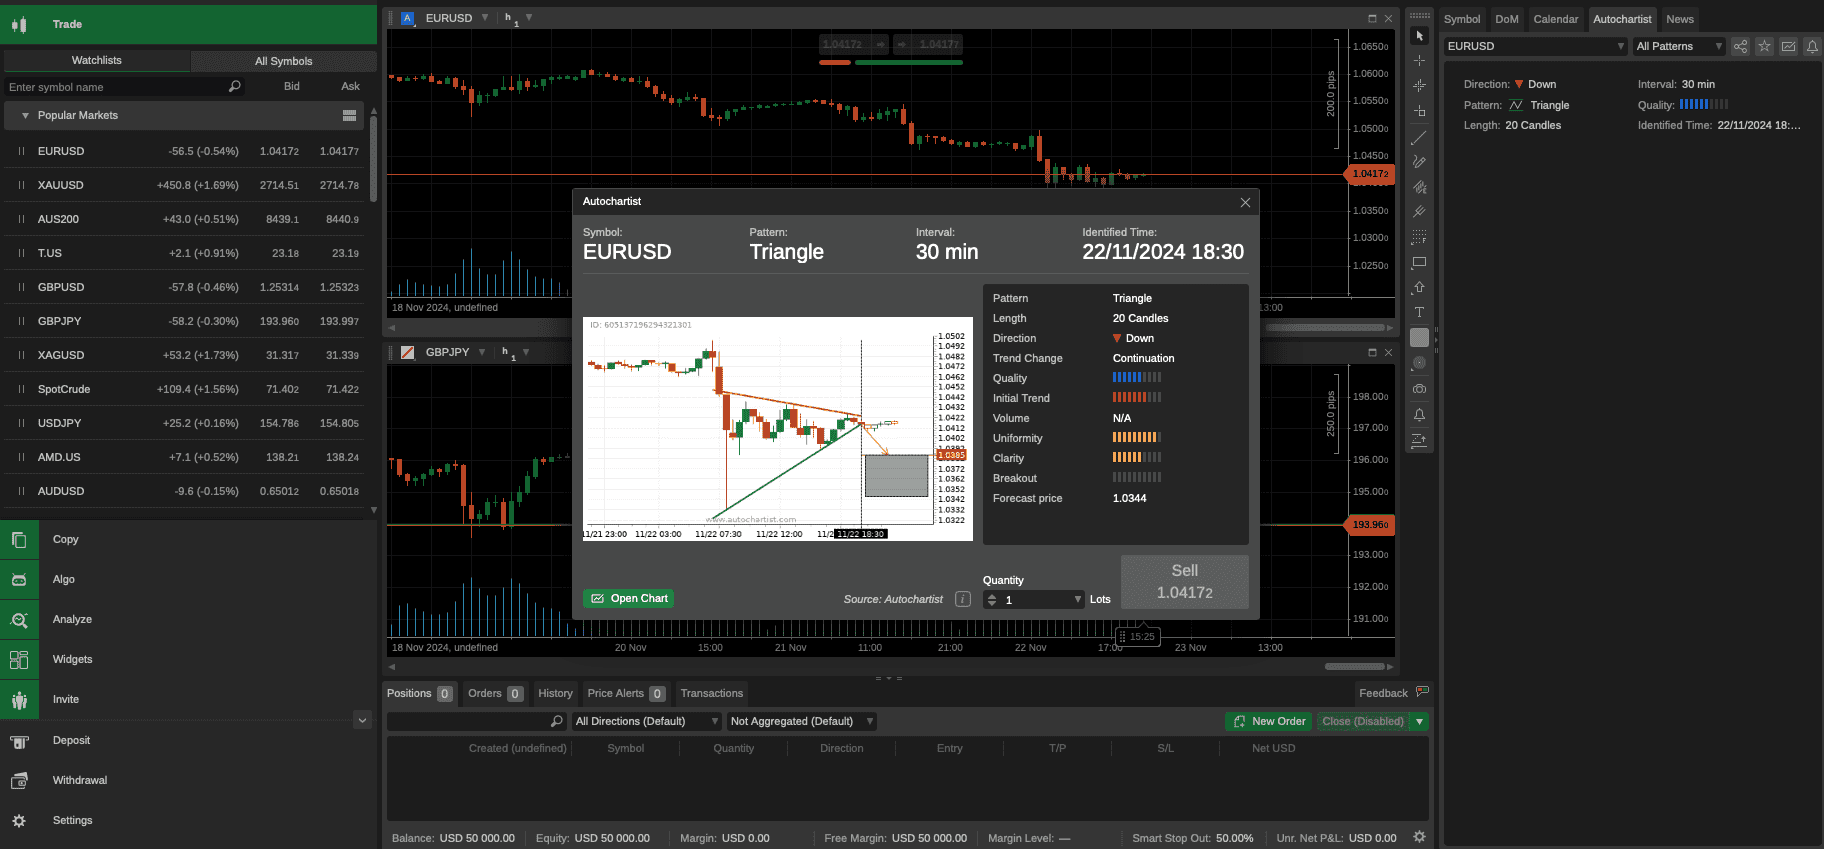Open the Widgets section in sidebar
1824x849 pixels.
[188, 660]
